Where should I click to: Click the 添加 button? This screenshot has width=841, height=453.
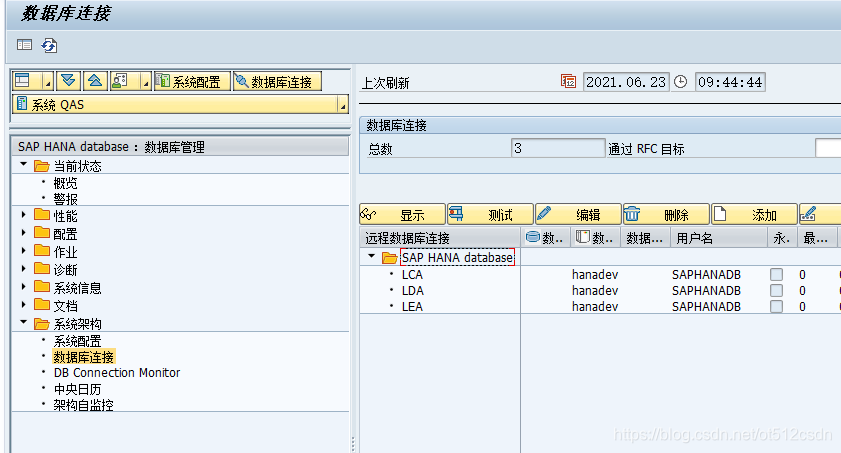pos(754,214)
